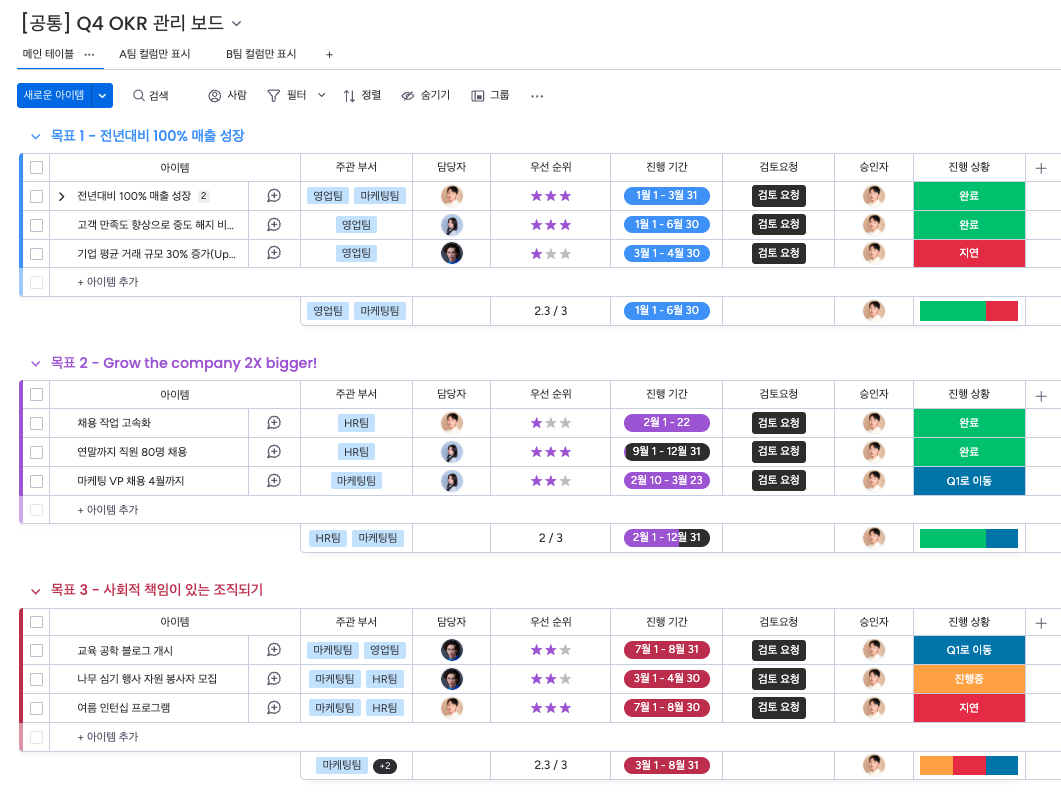Click the search magnifier icon in toolbar

click(139, 96)
